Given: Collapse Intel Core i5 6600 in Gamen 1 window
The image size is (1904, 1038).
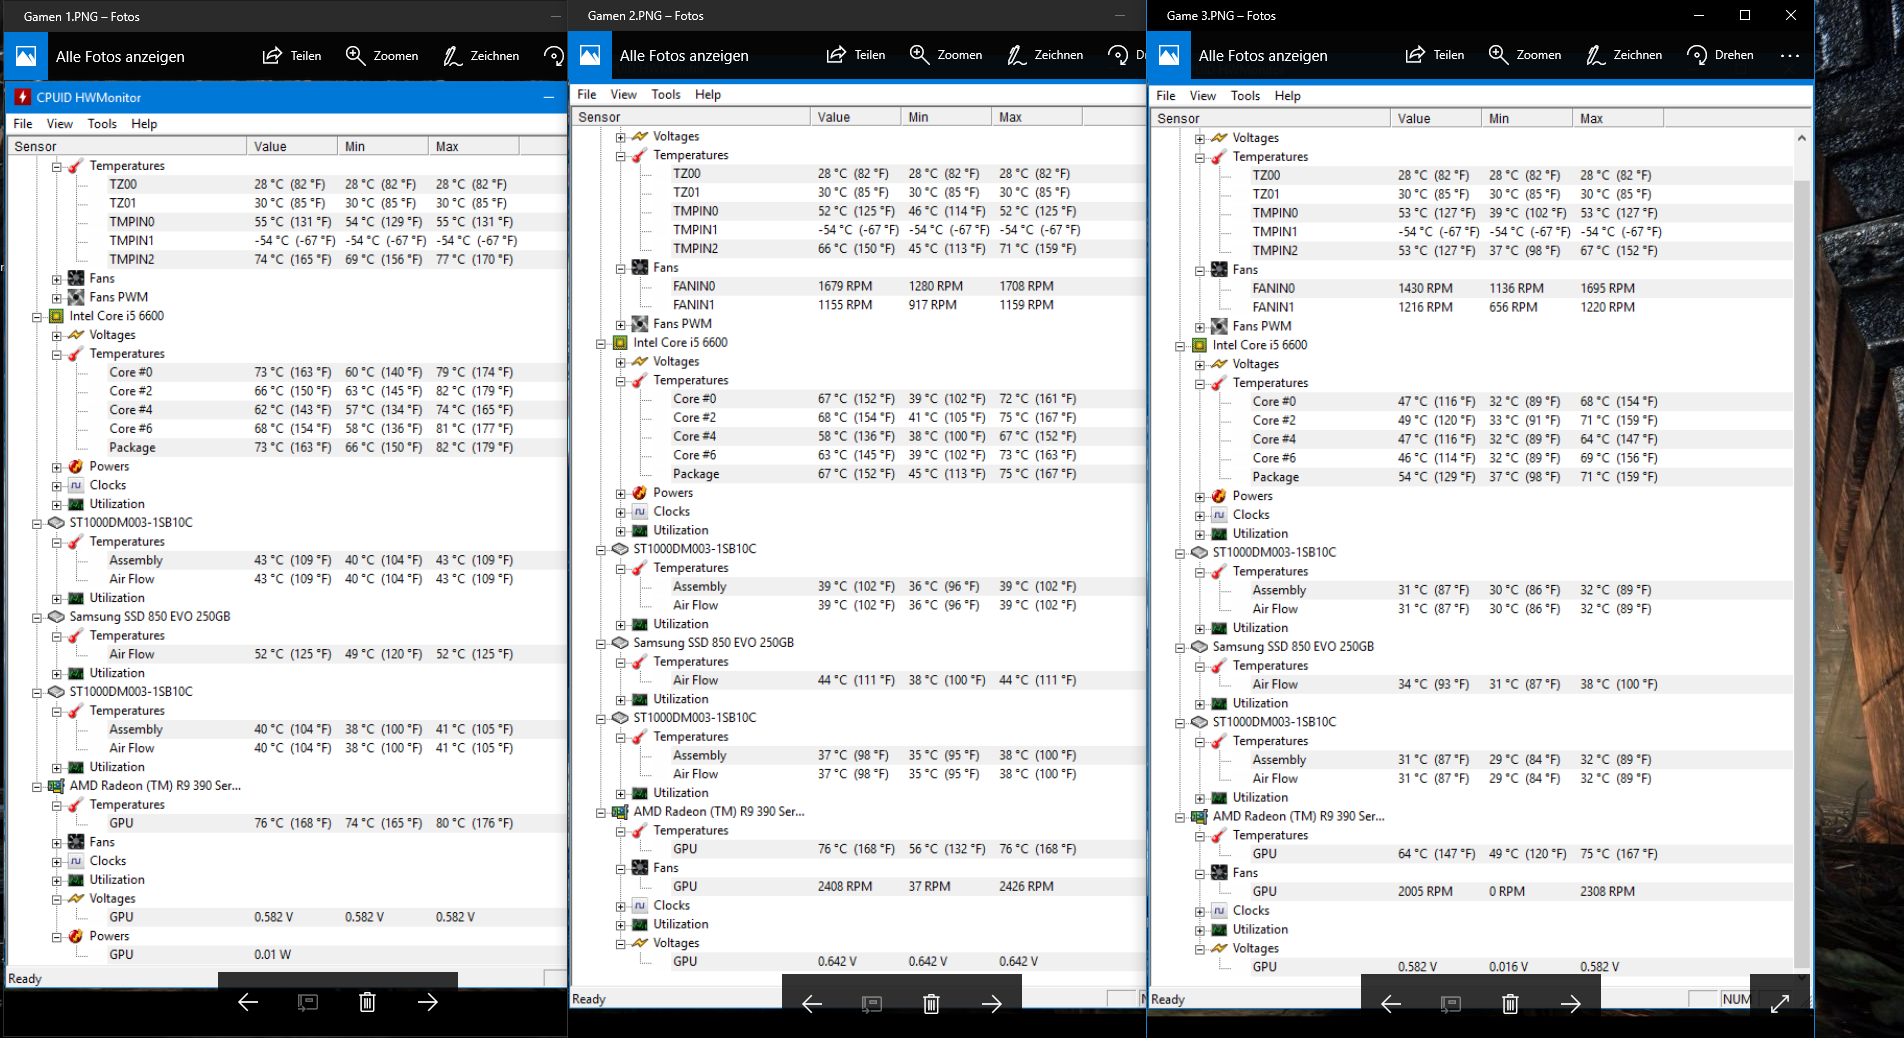Looking at the screenshot, I should (x=37, y=317).
